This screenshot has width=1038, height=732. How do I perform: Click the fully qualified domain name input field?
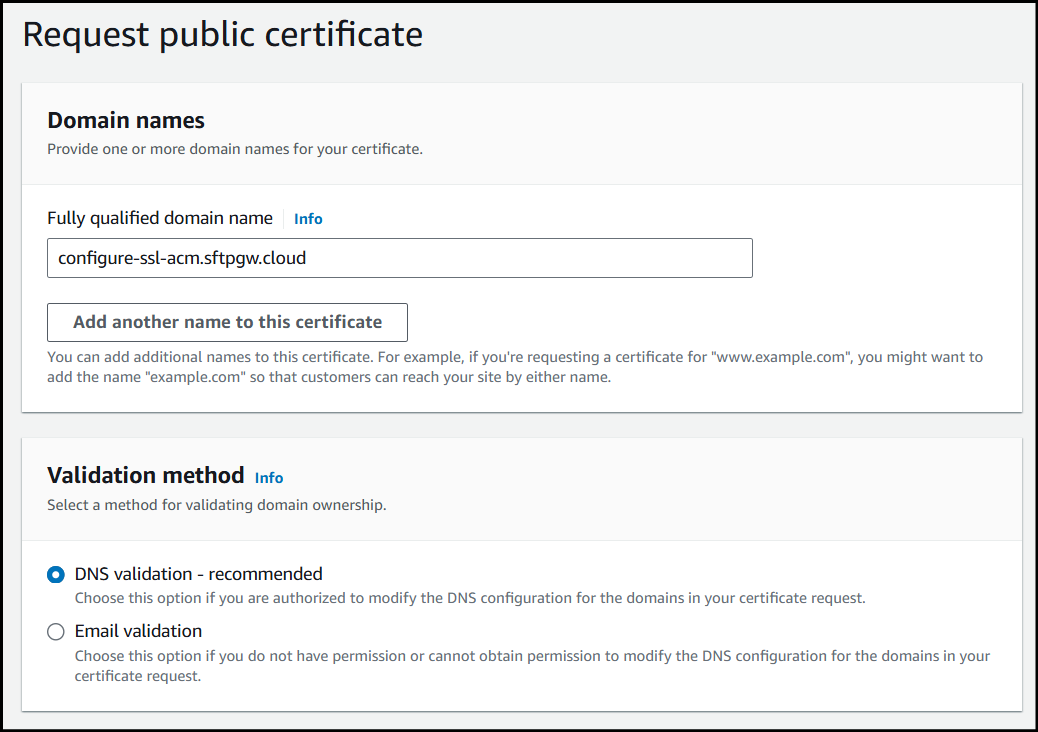(x=399, y=258)
